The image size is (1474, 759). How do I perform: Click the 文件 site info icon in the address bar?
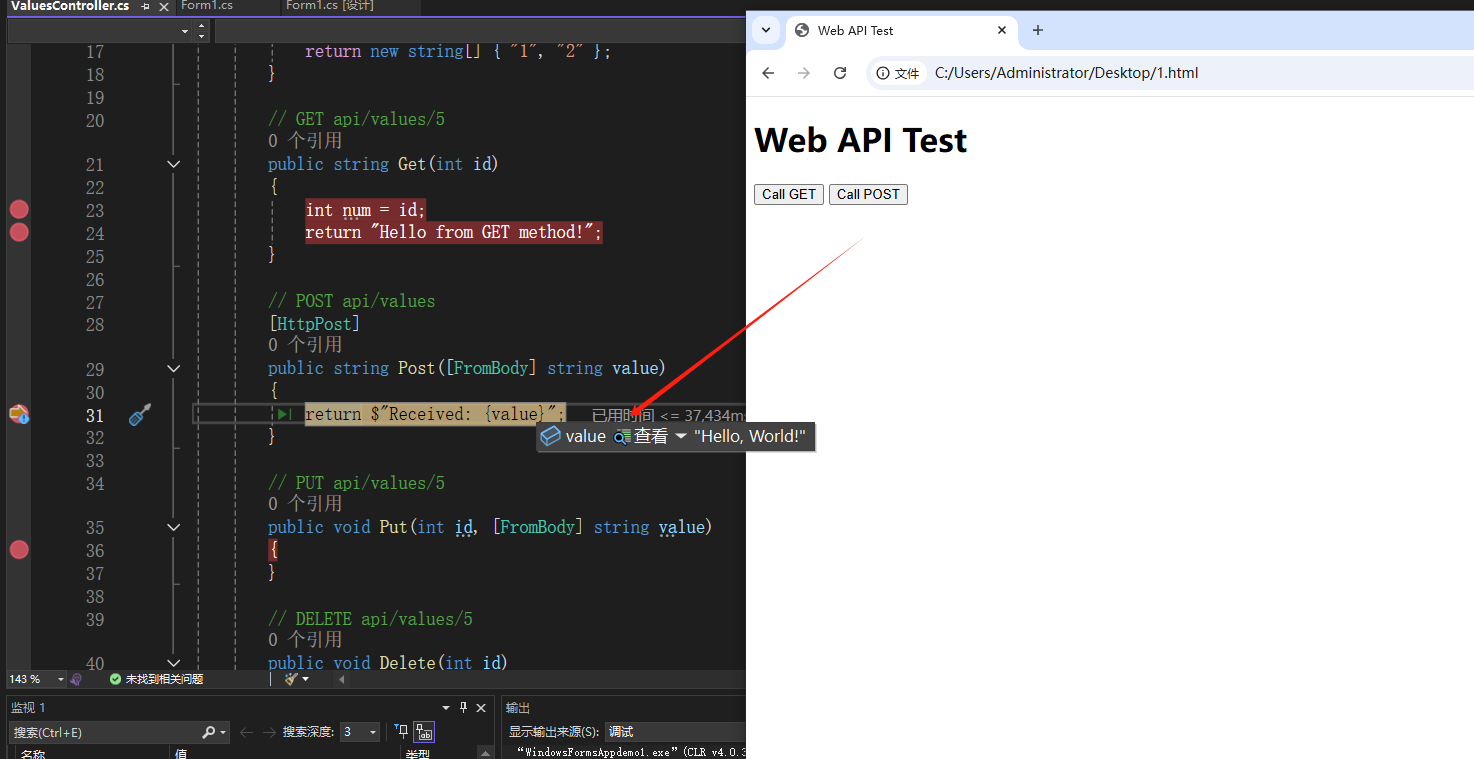click(x=898, y=73)
